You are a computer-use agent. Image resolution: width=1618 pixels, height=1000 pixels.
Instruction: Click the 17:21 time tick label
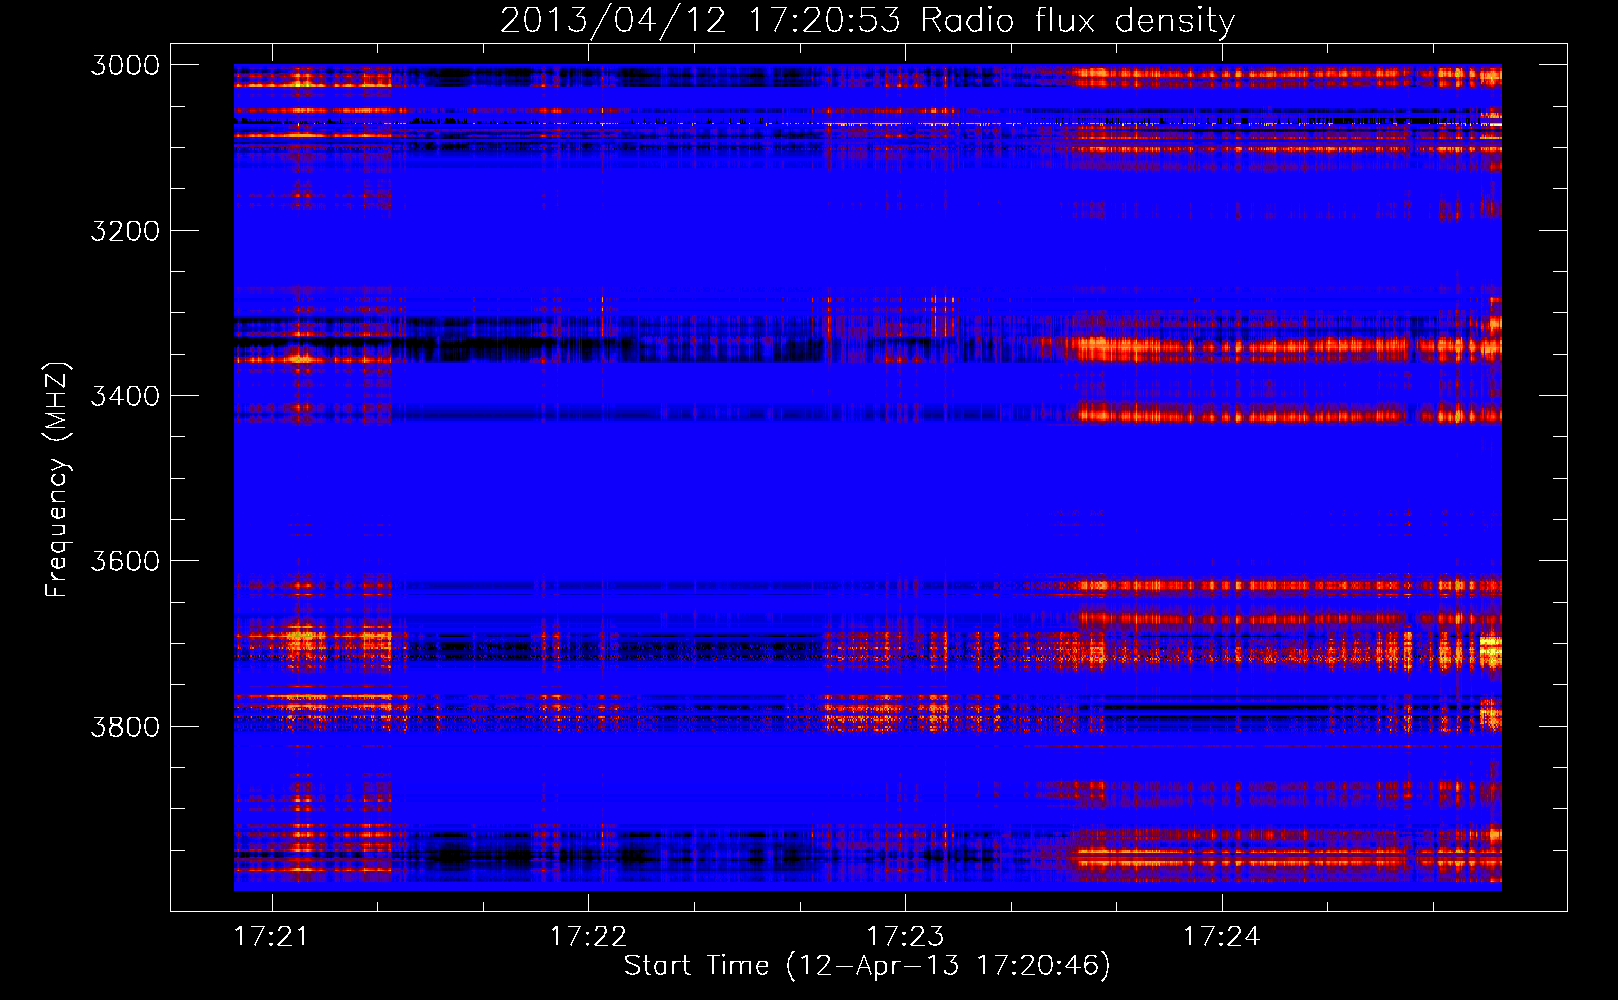click(271, 936)
